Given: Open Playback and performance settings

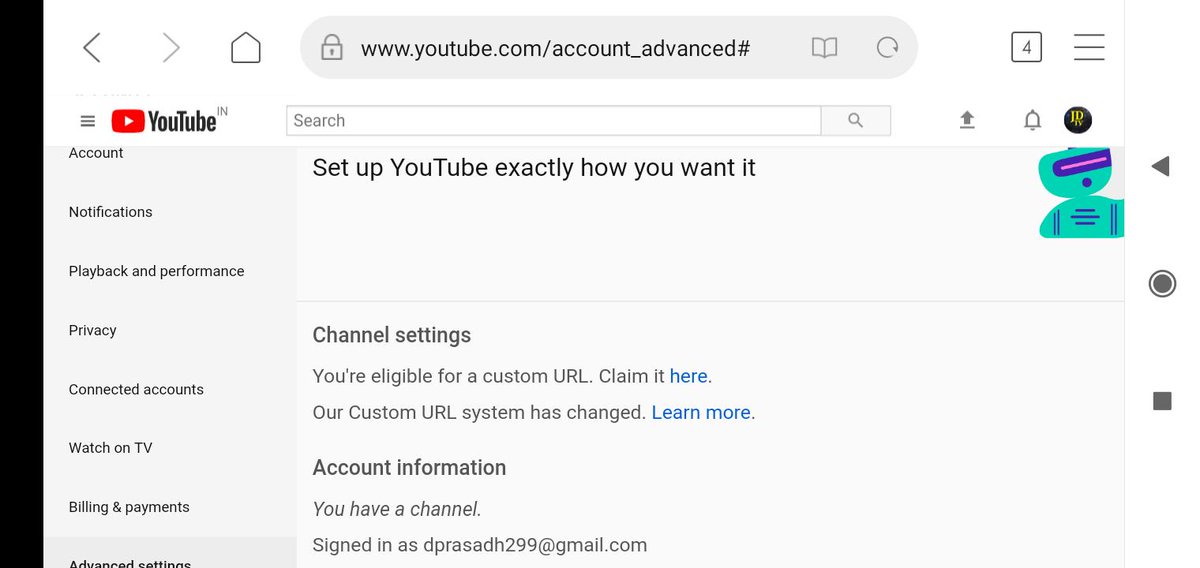Looking at the screenshot, I should point(156,271).
